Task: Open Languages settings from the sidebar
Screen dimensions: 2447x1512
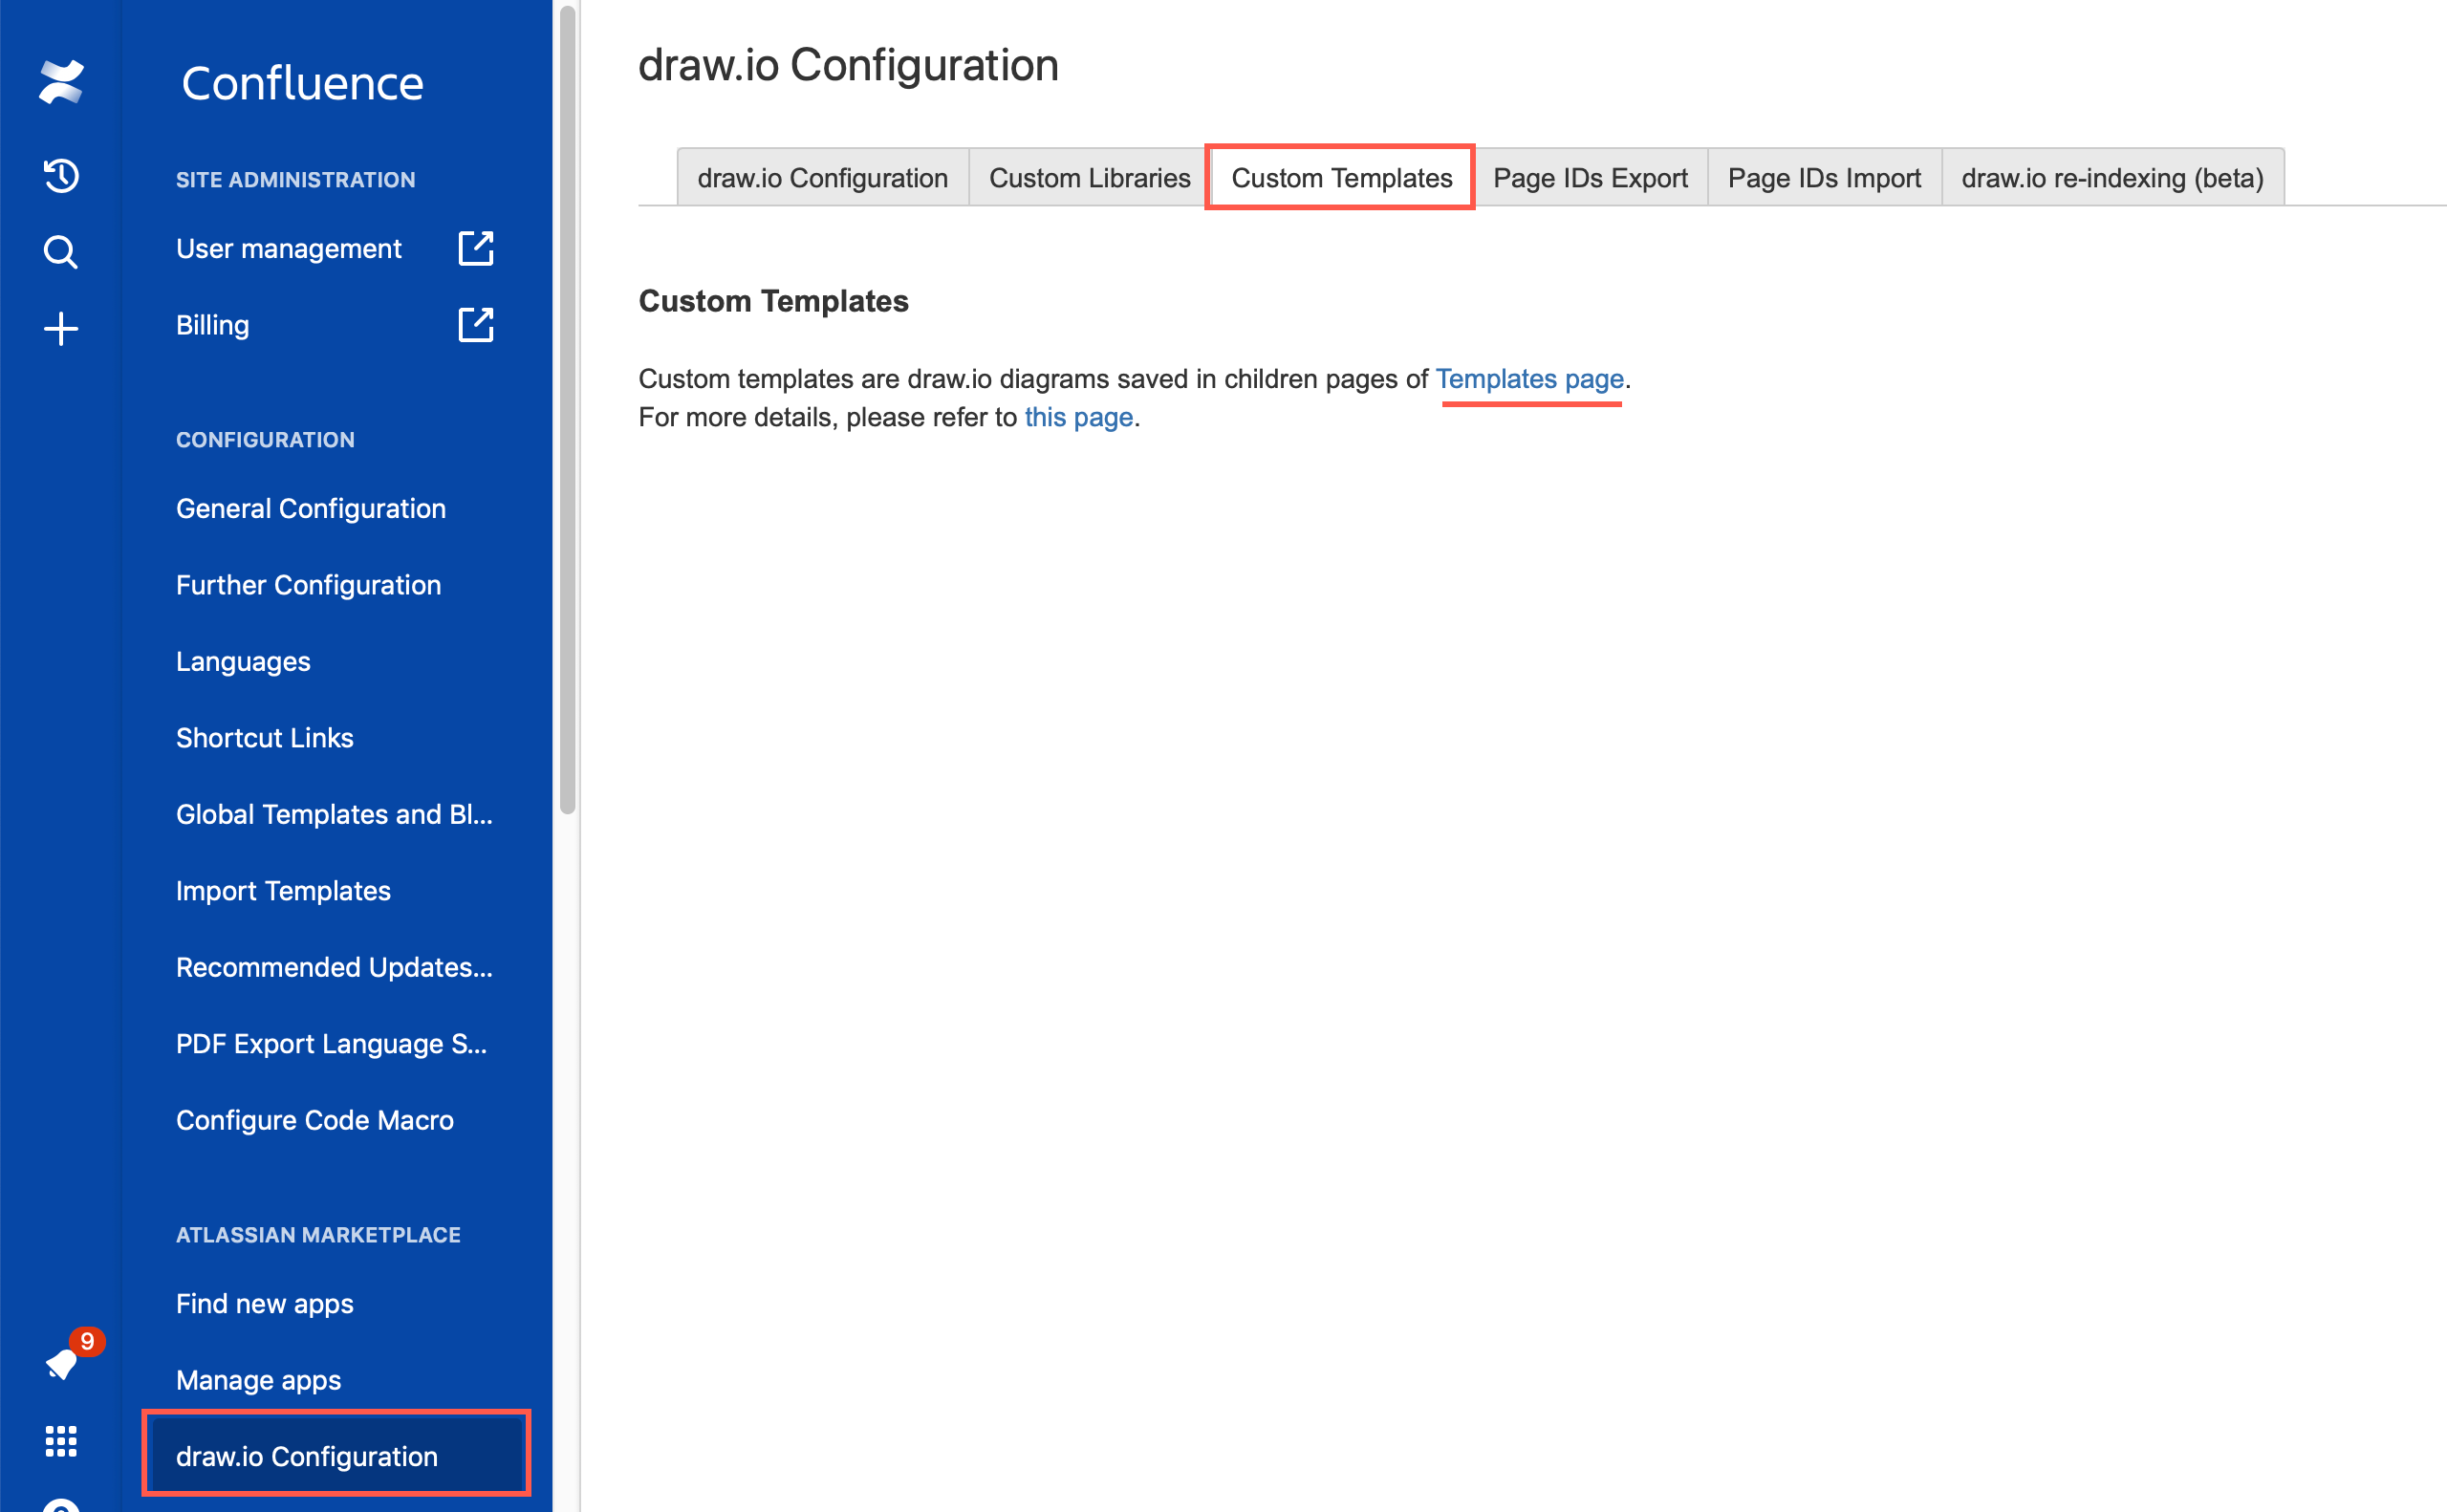Action: [x=242, y=661]
